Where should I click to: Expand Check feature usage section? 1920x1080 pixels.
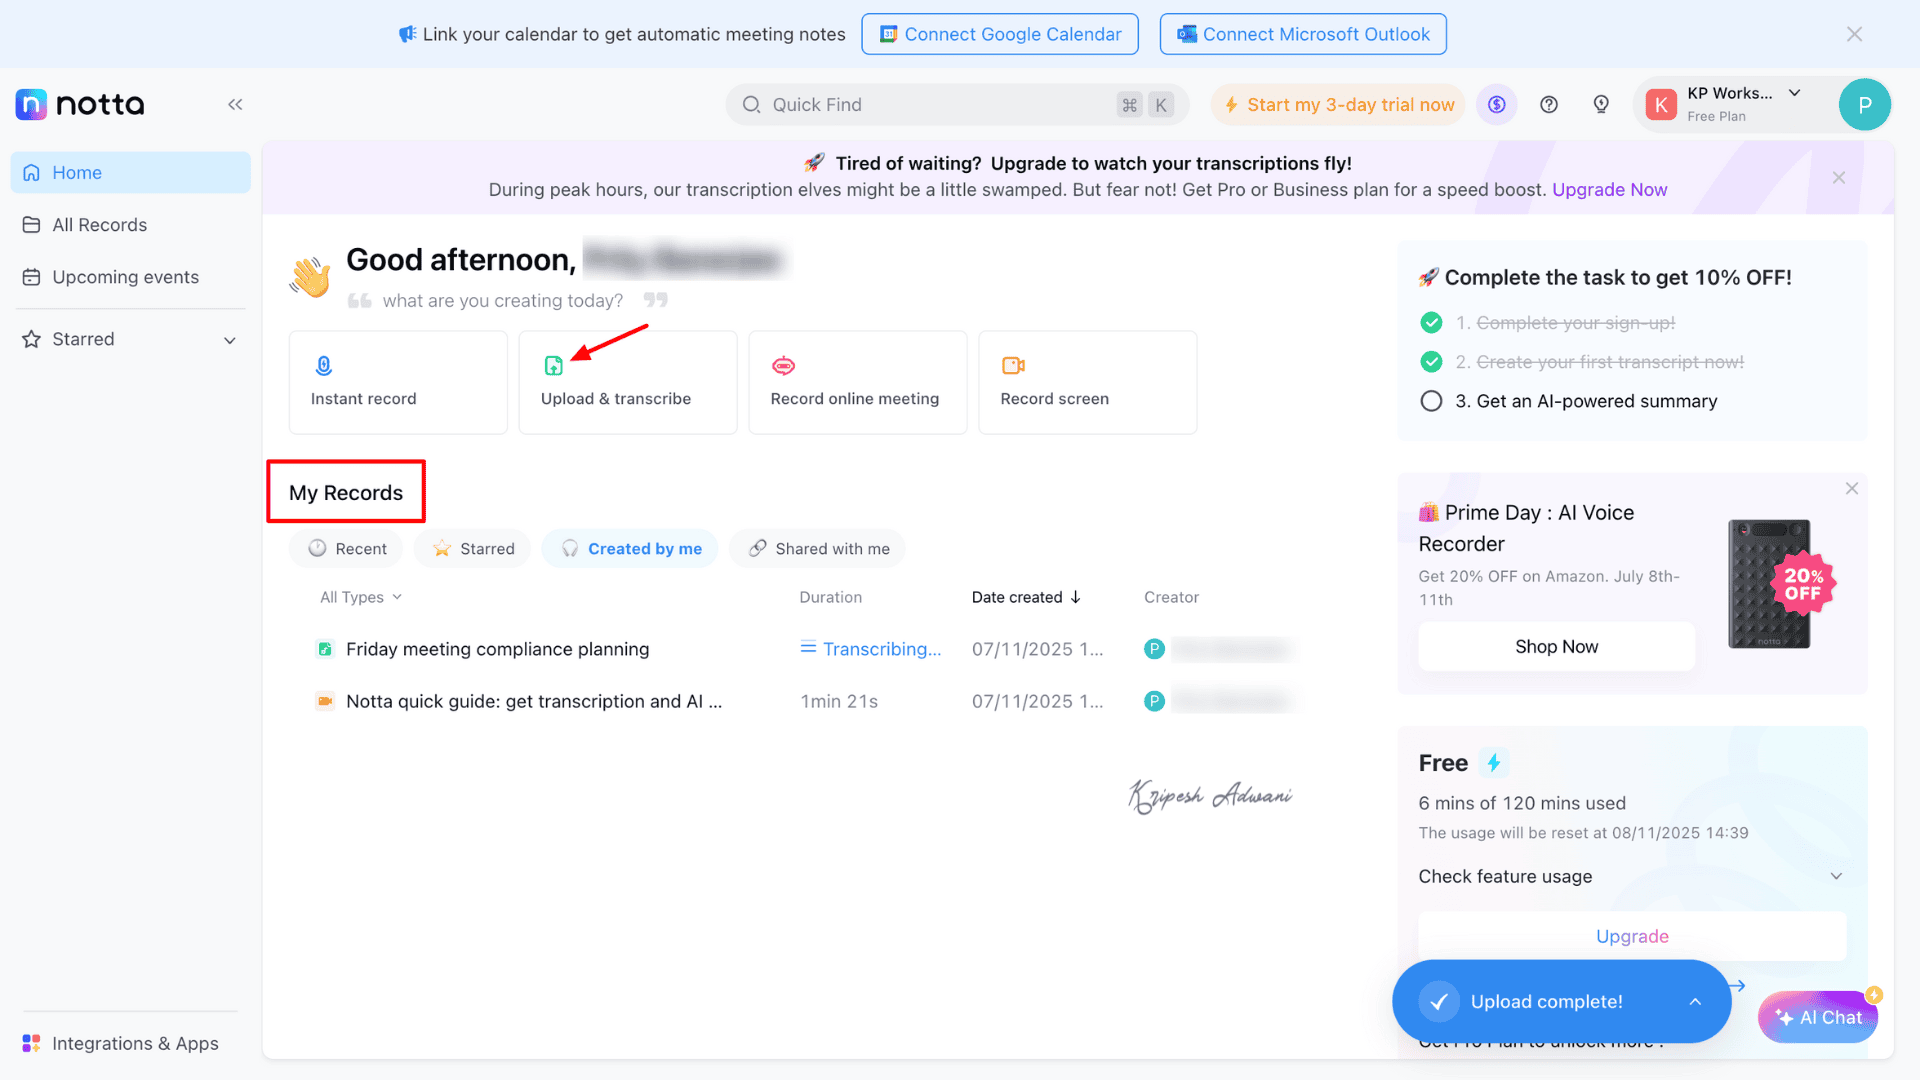(1835, 876)
